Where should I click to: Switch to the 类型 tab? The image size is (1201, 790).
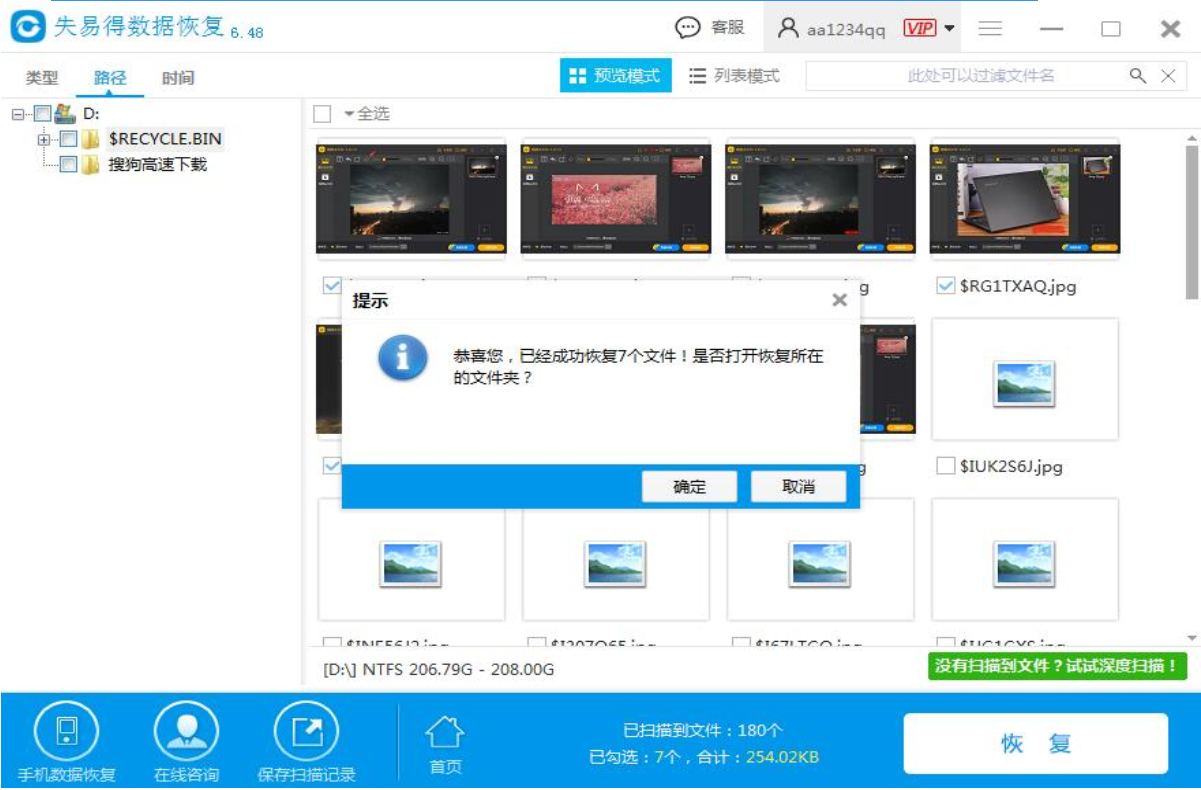point(41,78)
